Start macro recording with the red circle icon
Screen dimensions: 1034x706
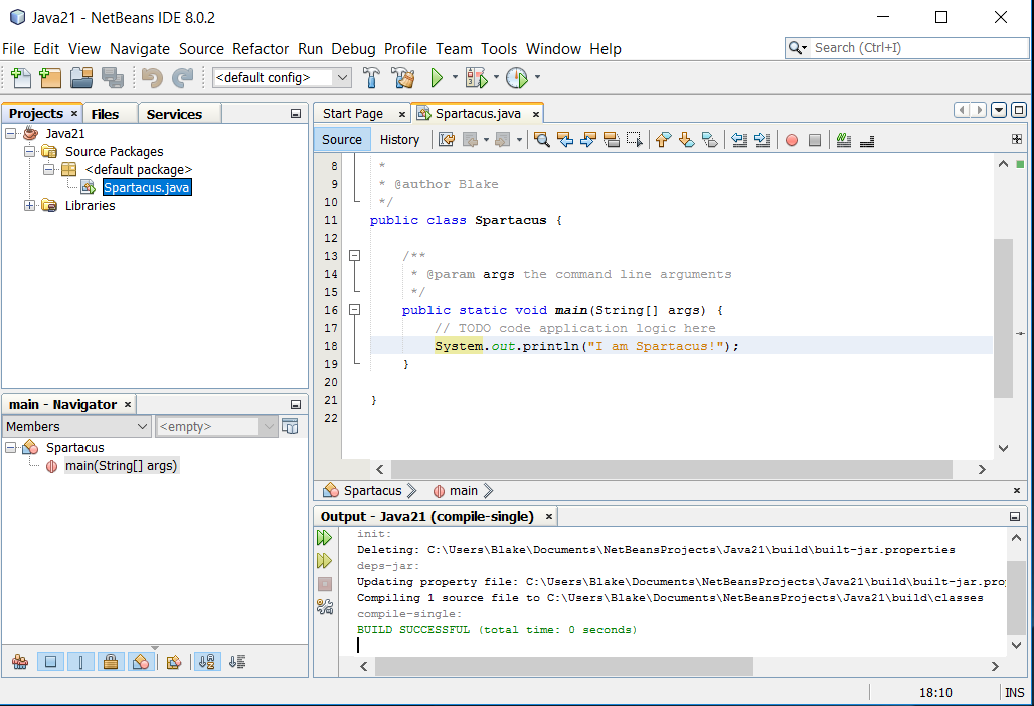pyautogui.click(x=791, y=140)
